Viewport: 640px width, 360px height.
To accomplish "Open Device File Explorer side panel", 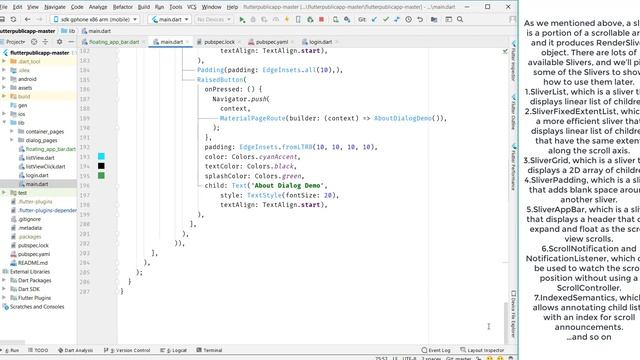I will 513,313.
